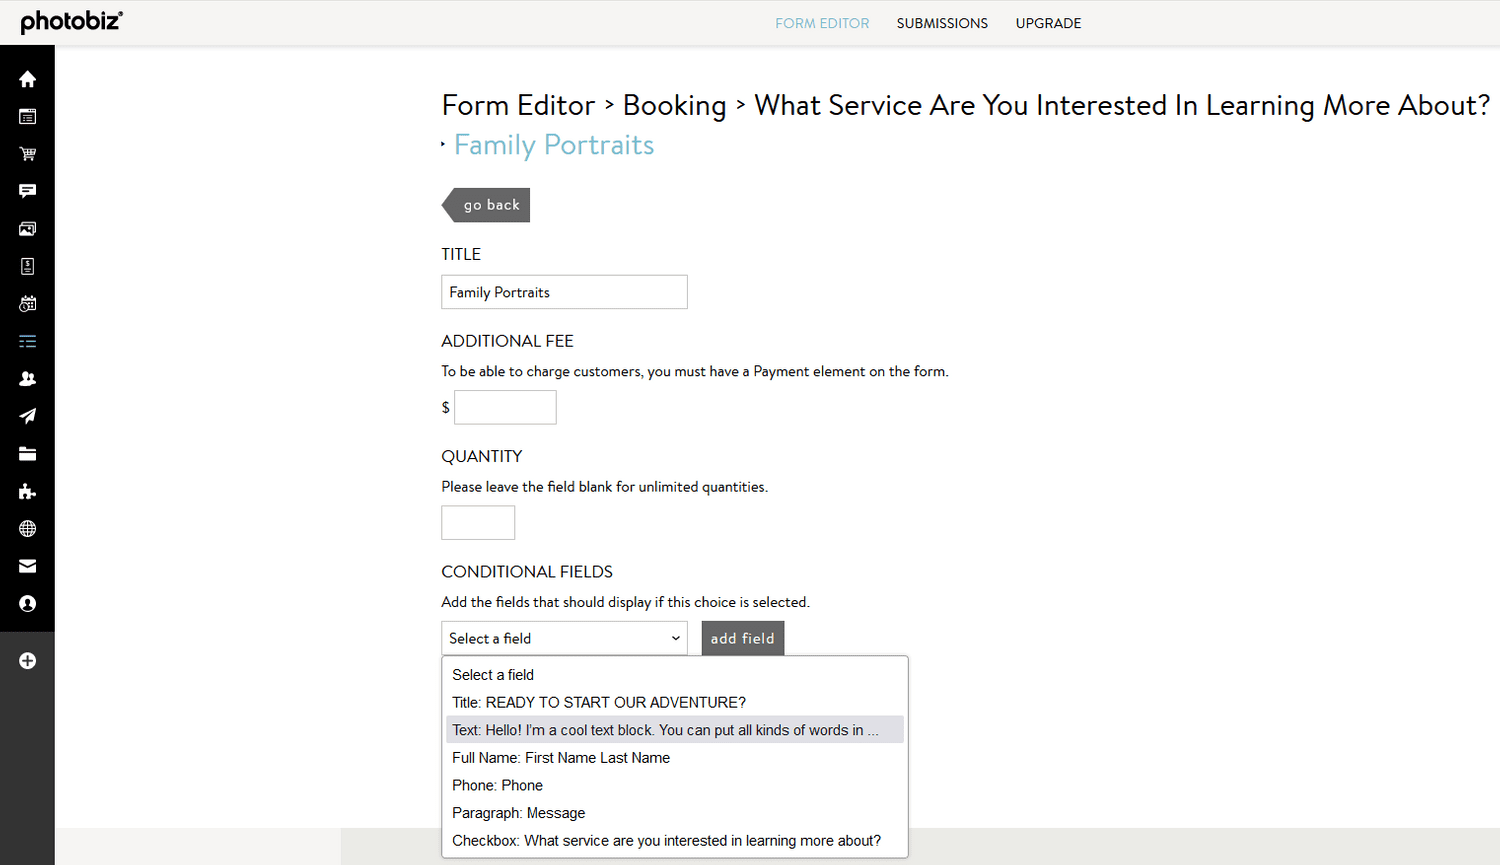The image size is (1500, 865).
Task: Switch to the SUBMISSIONS tab
Action: tap(942, 23)
